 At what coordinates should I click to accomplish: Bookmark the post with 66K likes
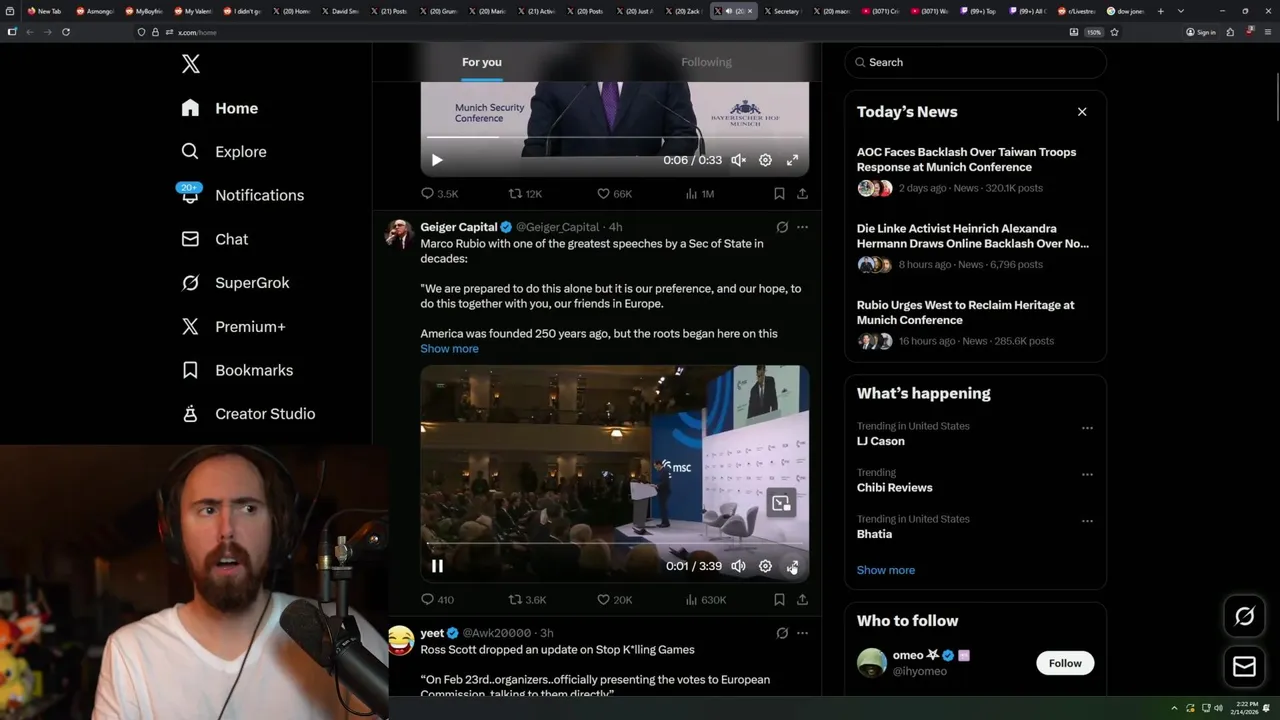click(x=779, y=194)
